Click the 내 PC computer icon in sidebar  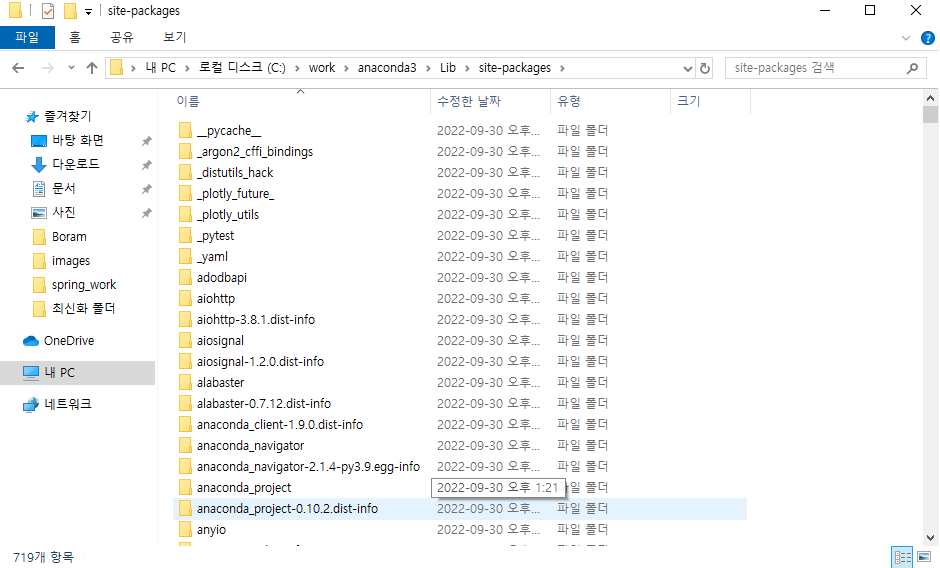31,372
